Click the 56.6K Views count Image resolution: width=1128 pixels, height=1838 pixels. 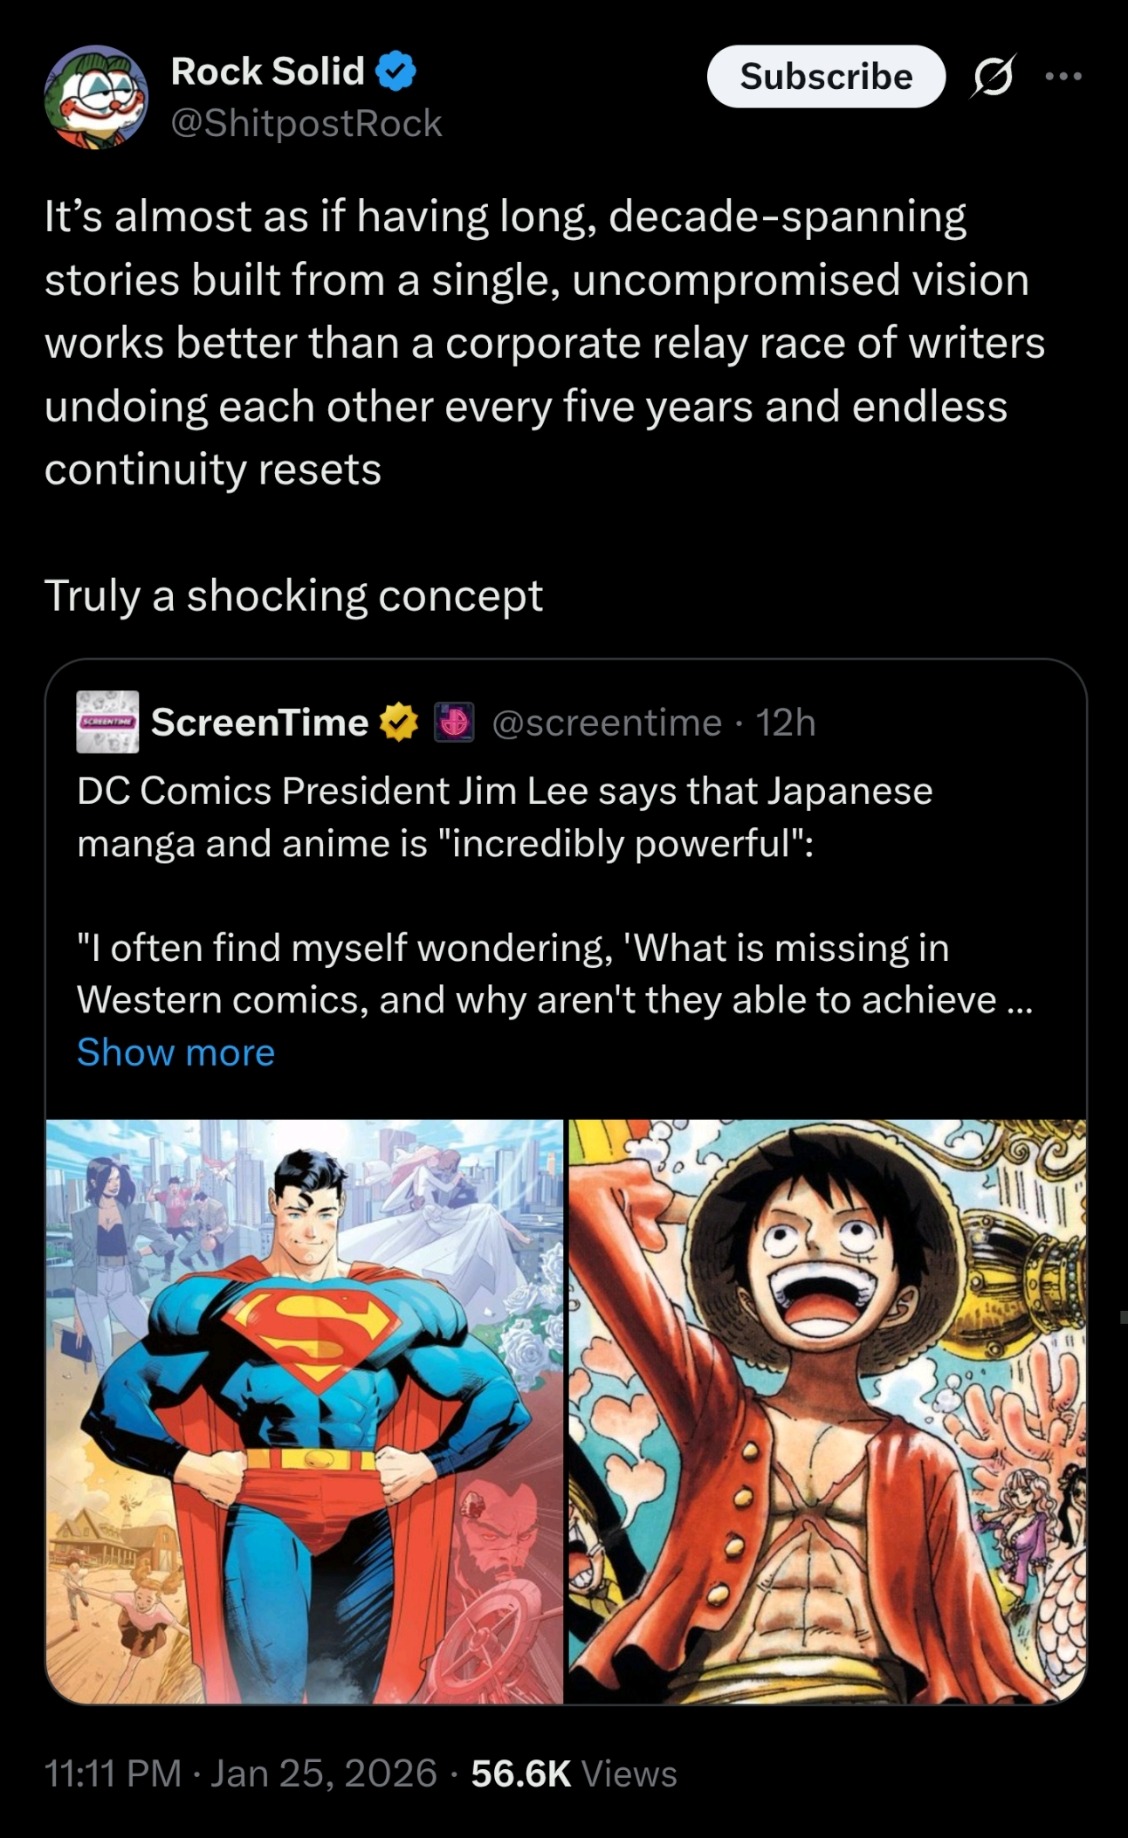(574, 1773)
